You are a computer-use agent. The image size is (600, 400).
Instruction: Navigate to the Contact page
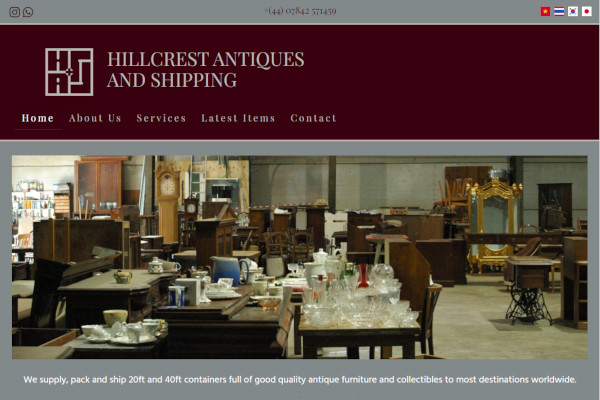tap(313, 118)
